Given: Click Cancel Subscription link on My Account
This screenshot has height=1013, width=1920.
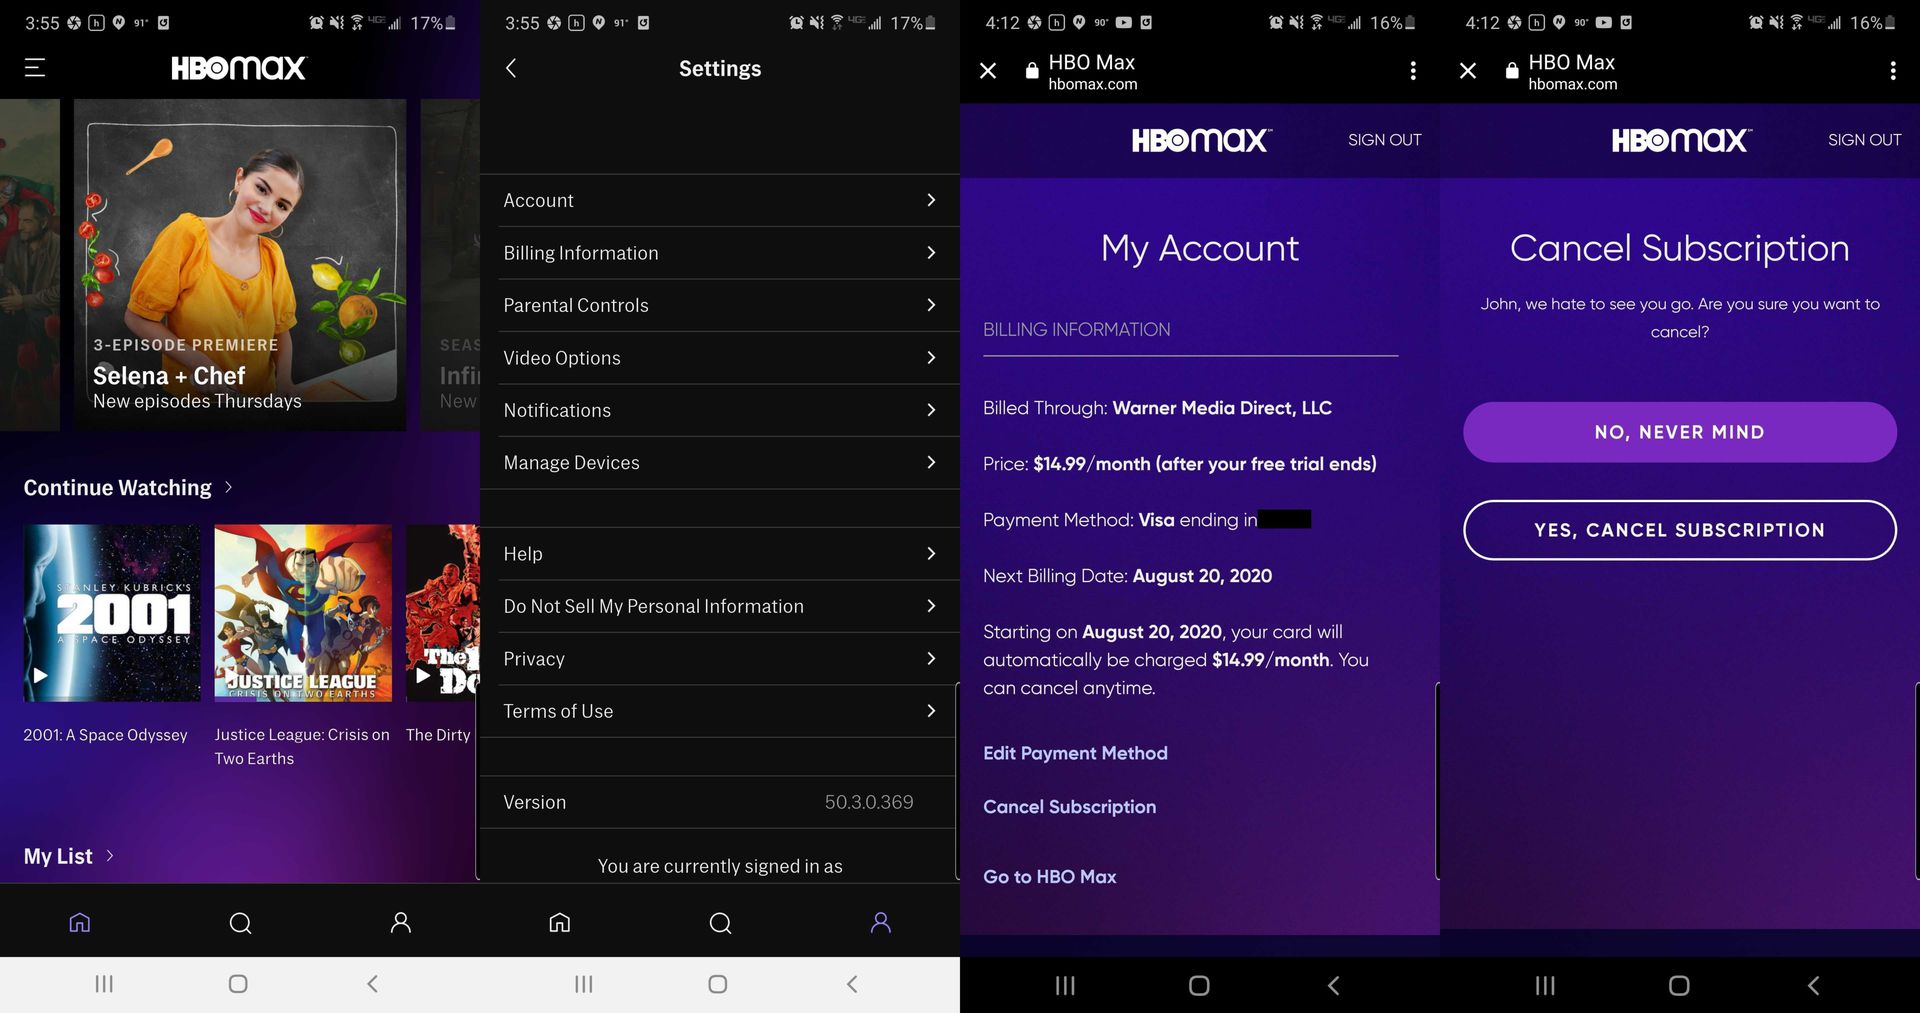Looking at the screenshot, I should click(x=1069, y=807).
